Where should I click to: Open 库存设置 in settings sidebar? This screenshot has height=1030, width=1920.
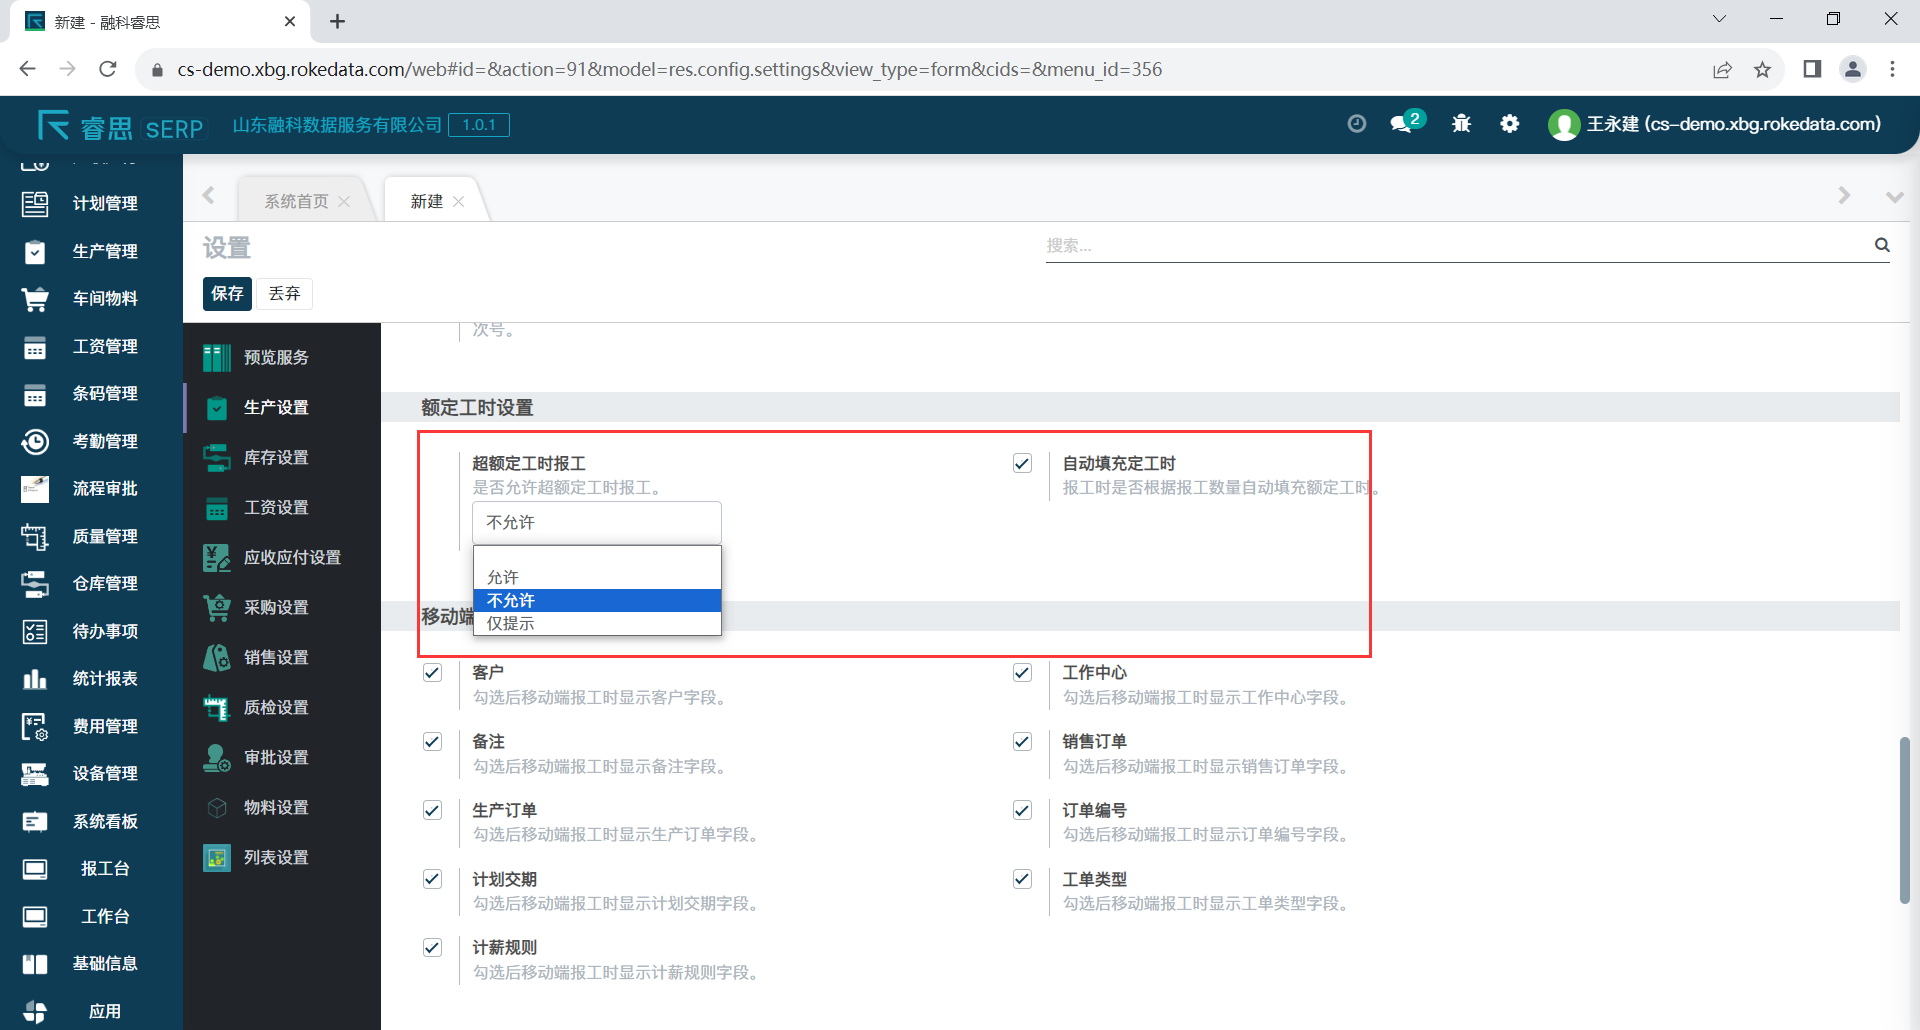pyautogui.click(x=276, y=458)
